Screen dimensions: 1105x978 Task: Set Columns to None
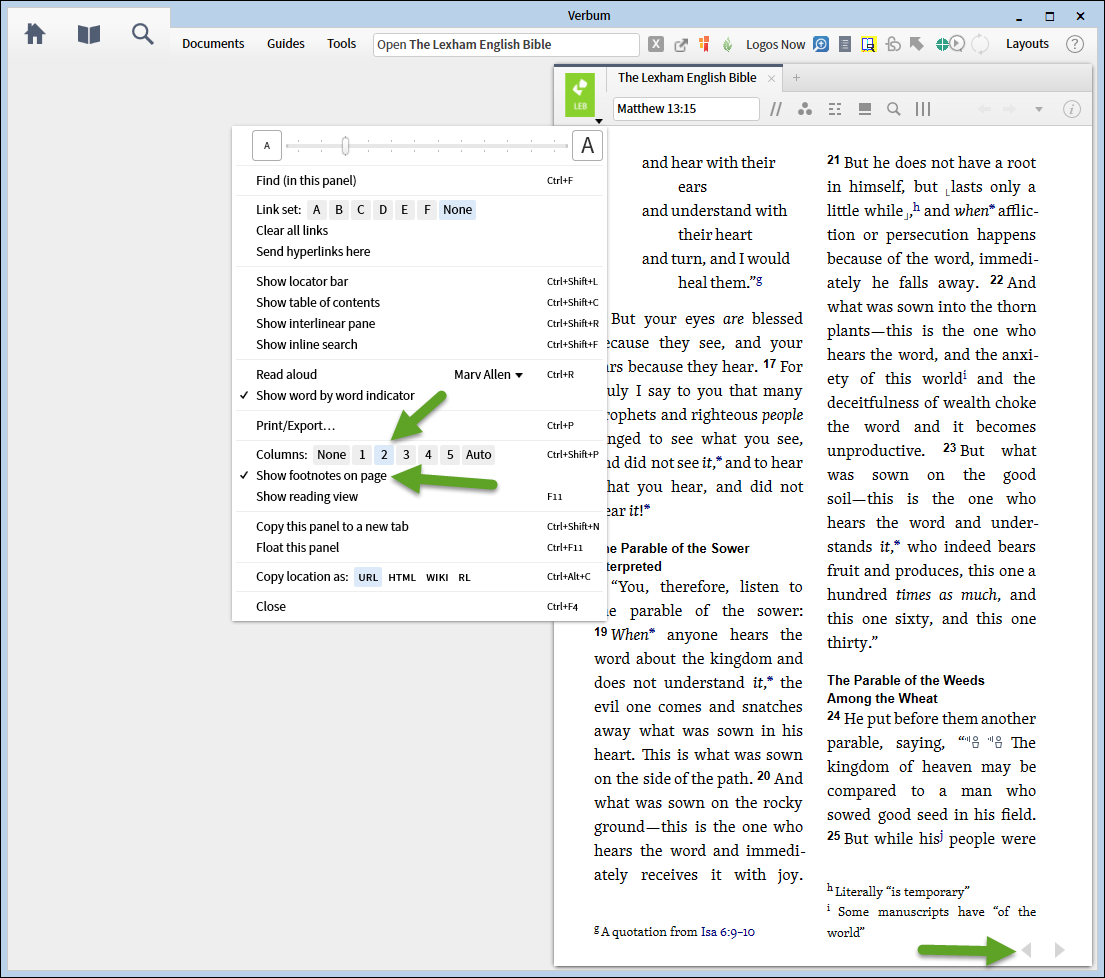[331, 455]
